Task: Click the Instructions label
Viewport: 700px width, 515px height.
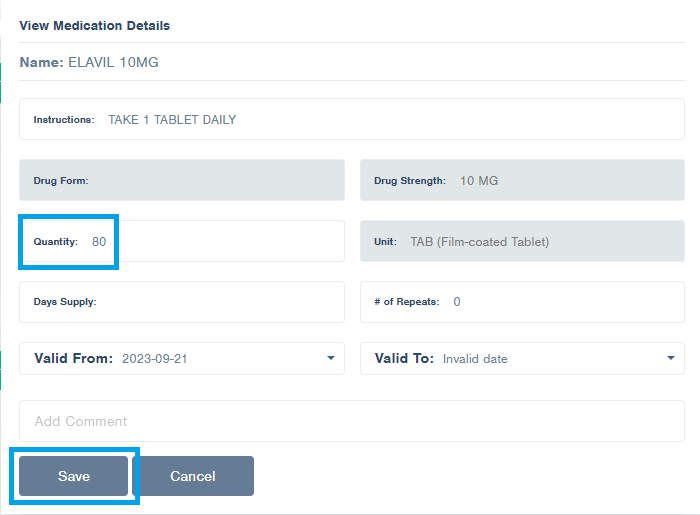Action: (64, 120)
